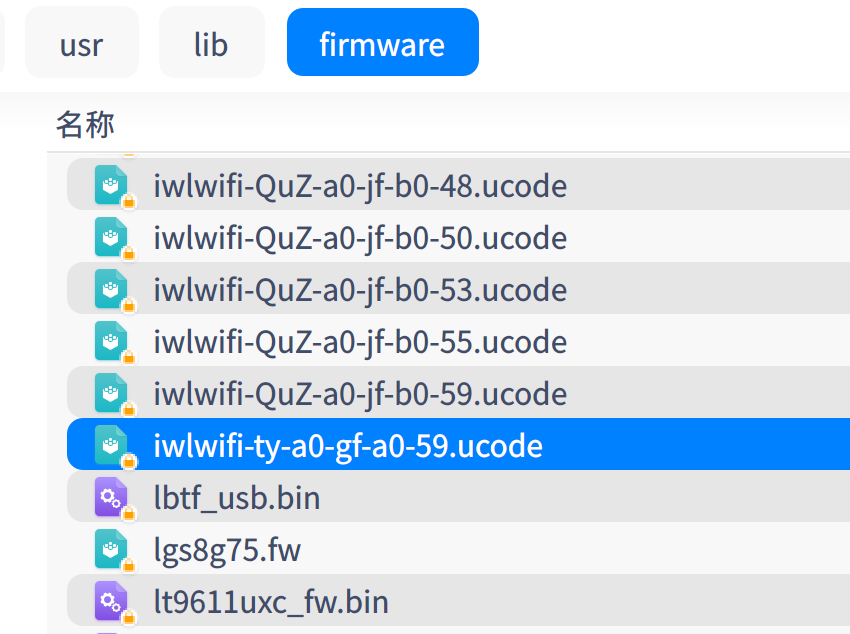The height and width of the screenshot is (634, 850).
Task: Select the file name iwlwifi-QuZ-a0-jf-b0-55.ucode
Action: pyautogui.click(x=360, y=342)
